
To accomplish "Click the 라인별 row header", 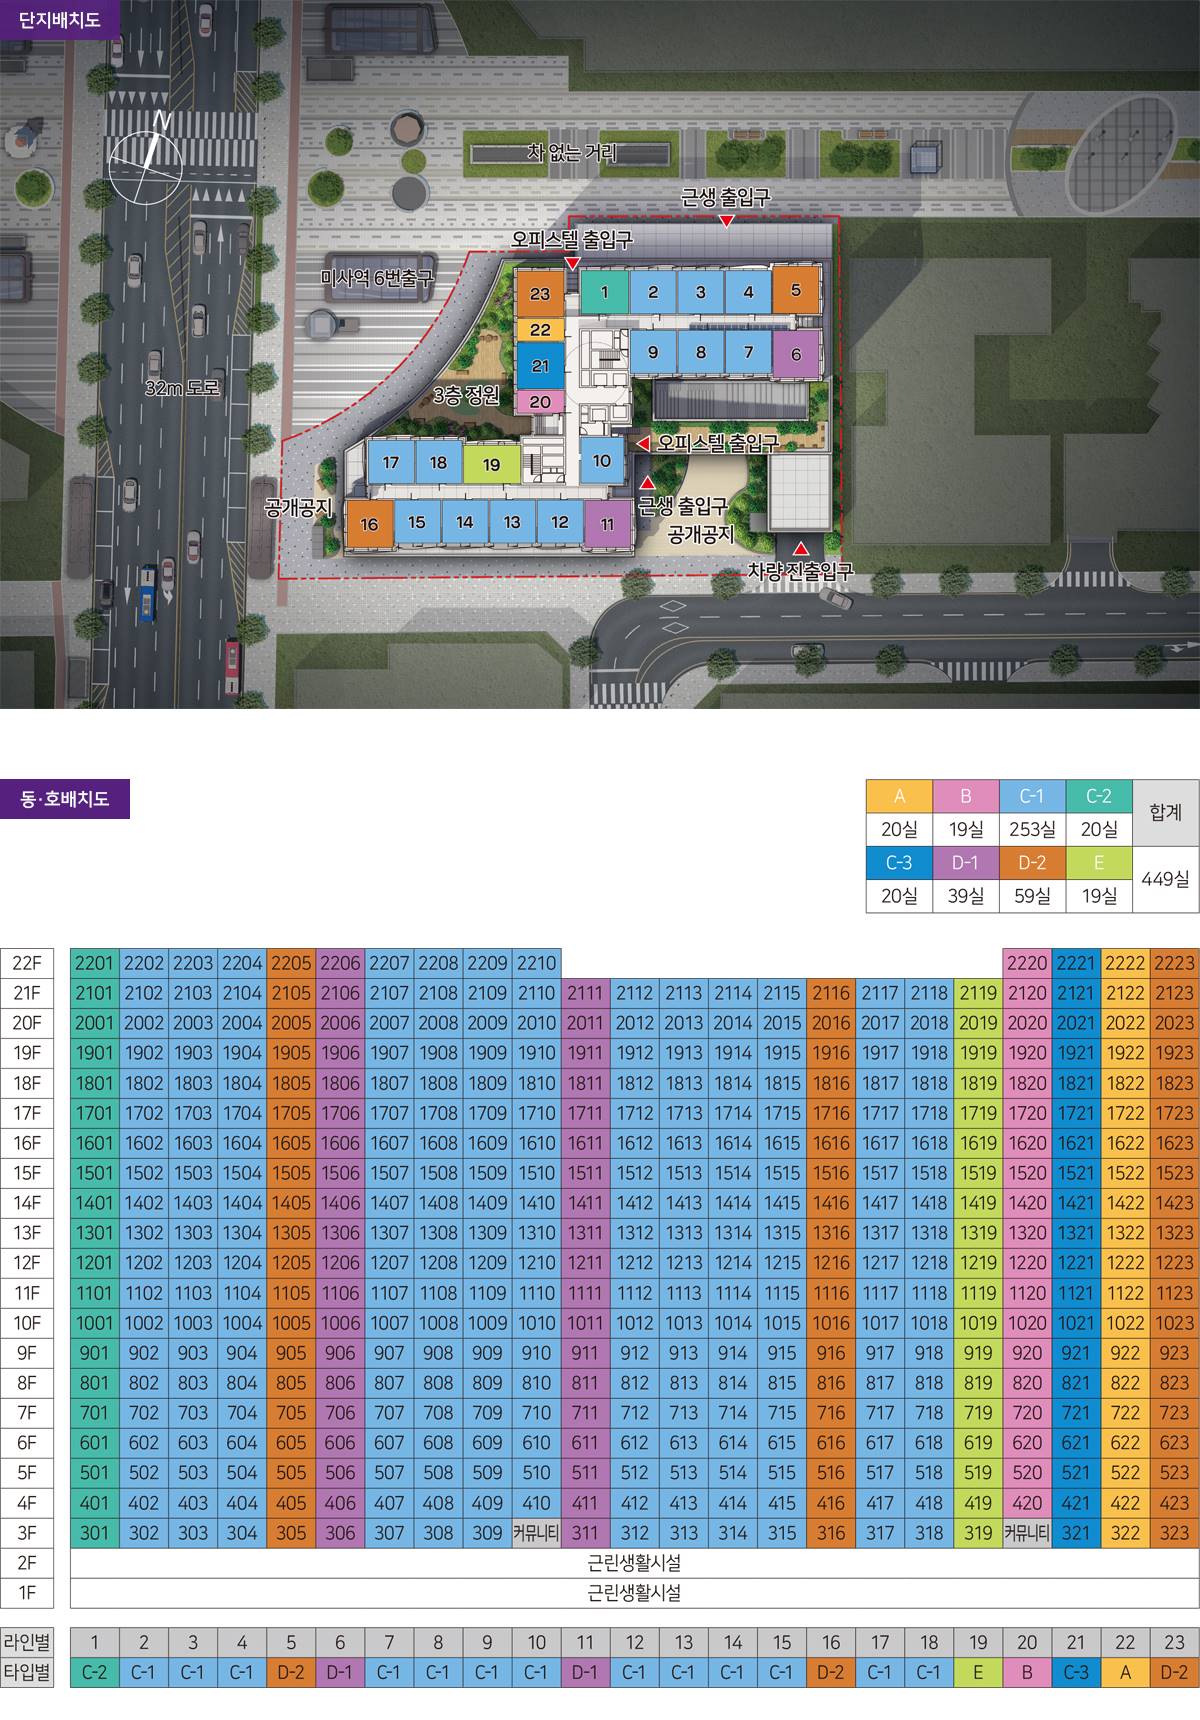I will tap(27, 1642).
